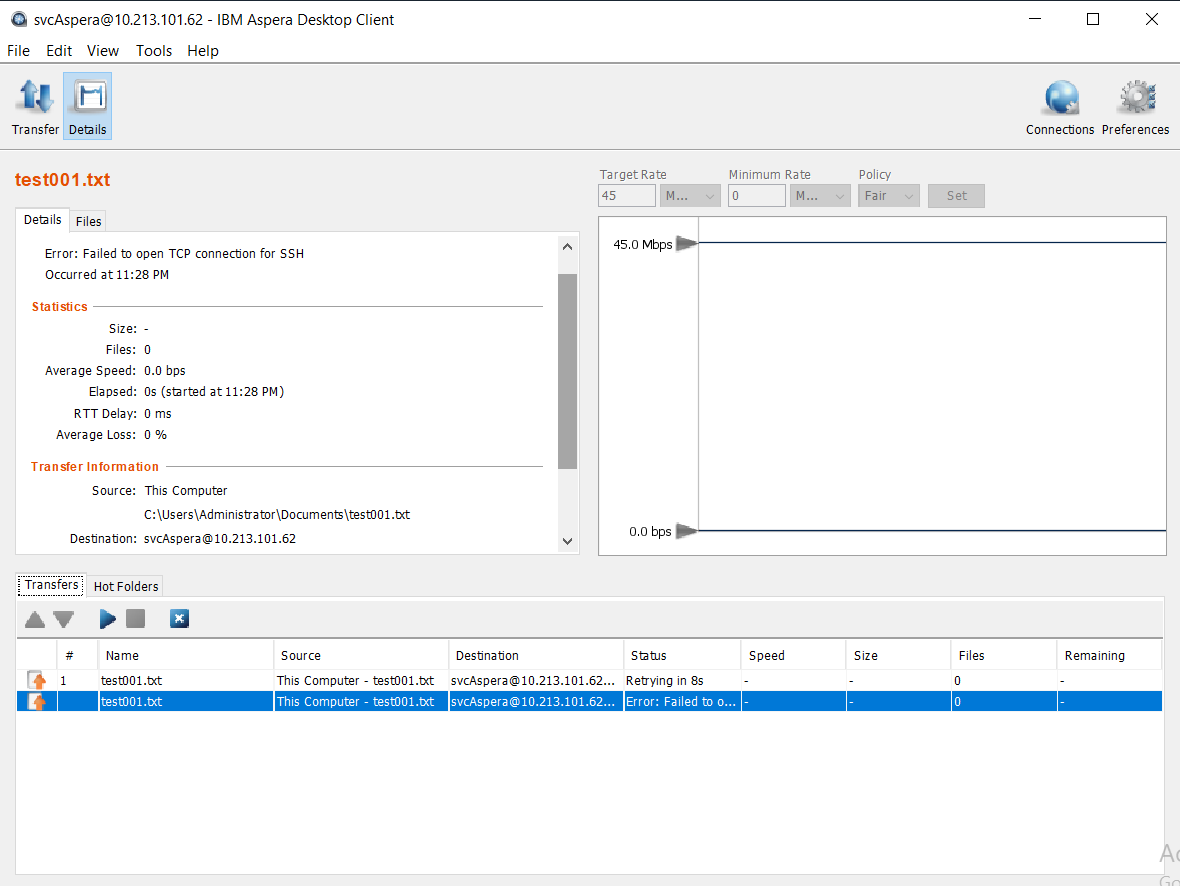The width and height of the screenshot is (1180, 886).
Task: Click the move-up arrow in transfers toolbar
Action: (x=35, y=620)
